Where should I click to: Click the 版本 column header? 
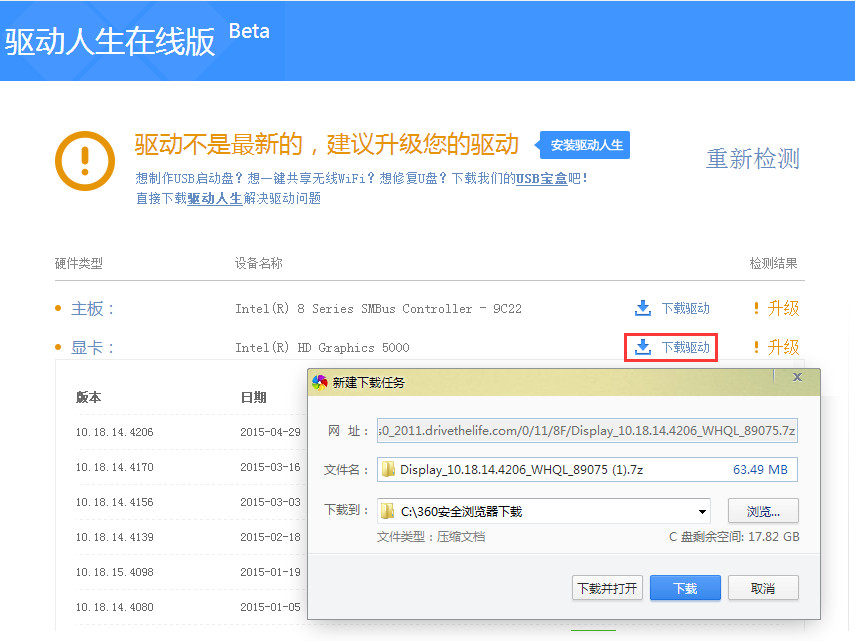(87, 396)
